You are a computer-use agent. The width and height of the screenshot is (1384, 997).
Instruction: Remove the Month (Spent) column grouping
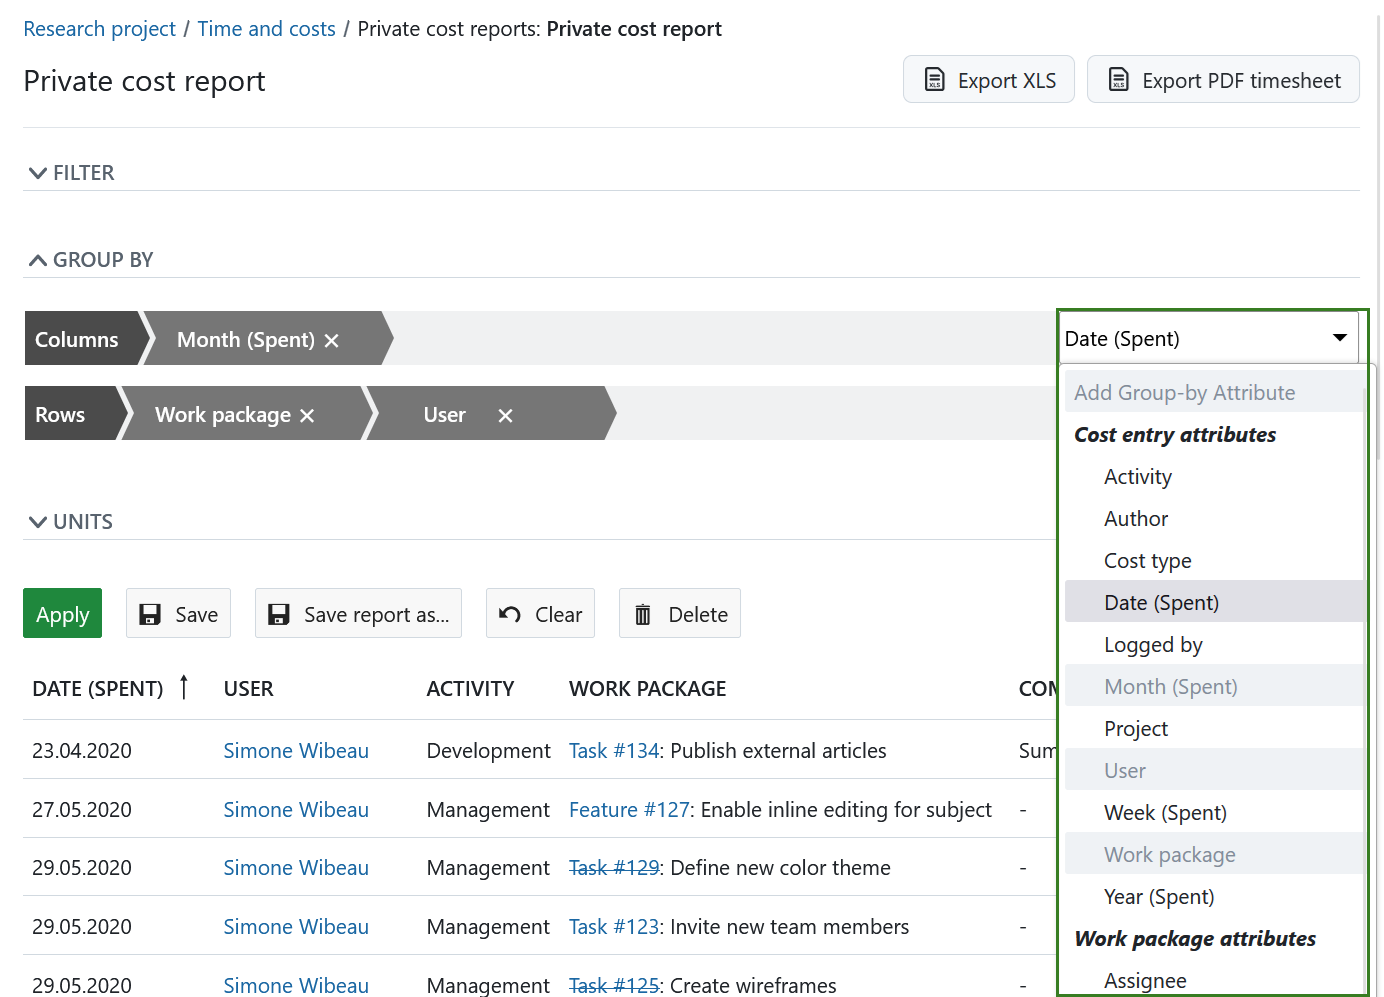(x=332, y=341)
